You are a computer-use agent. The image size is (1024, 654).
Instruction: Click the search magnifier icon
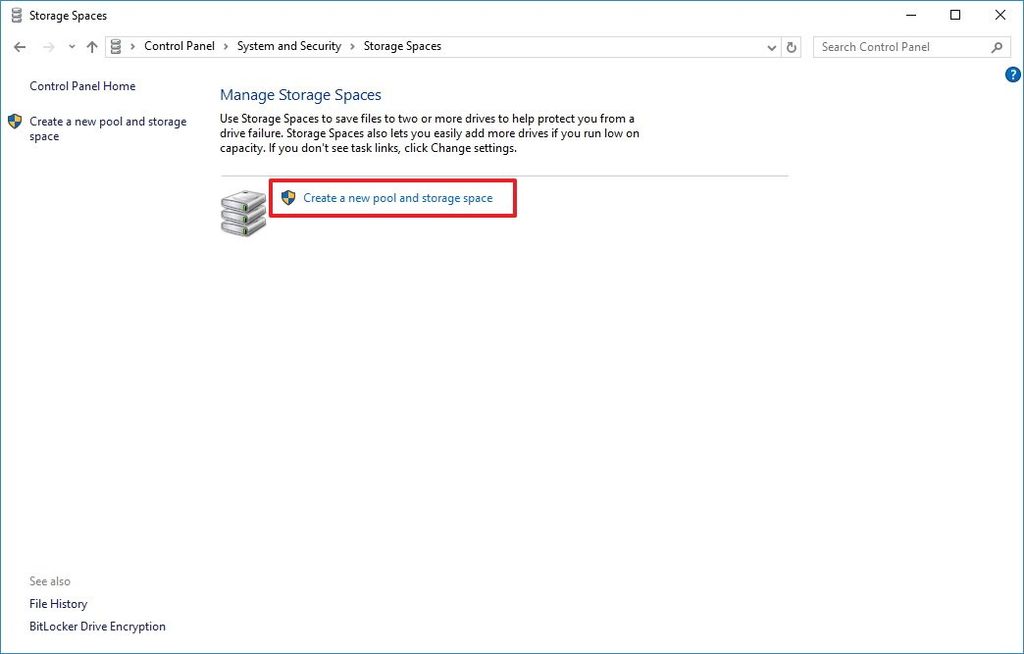[996, 47]
